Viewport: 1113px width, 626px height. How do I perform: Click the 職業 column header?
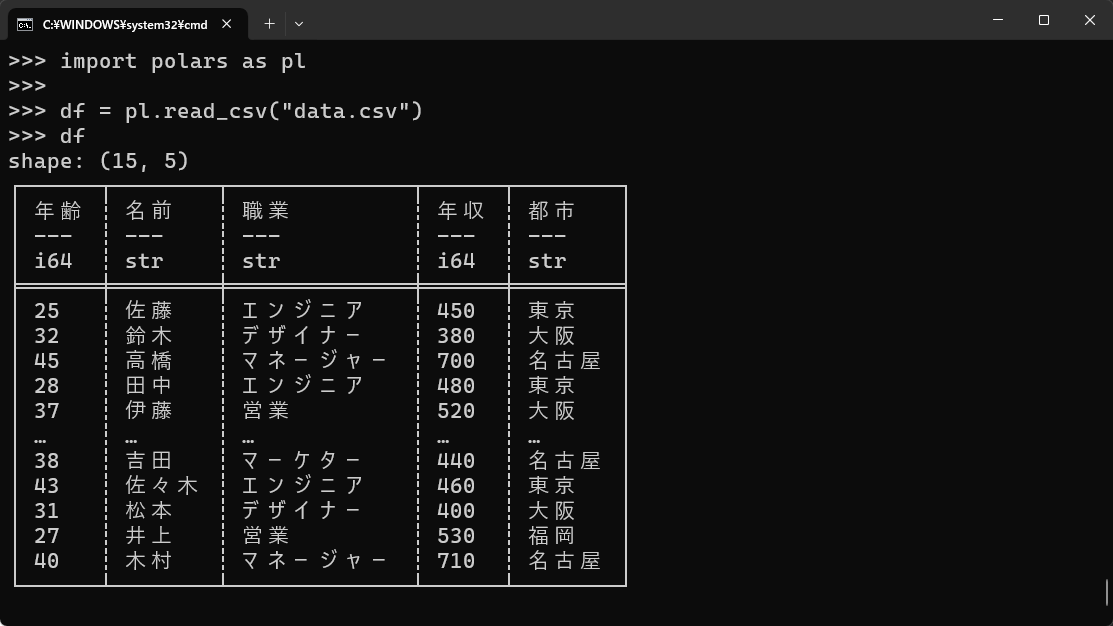coord(265,211)
